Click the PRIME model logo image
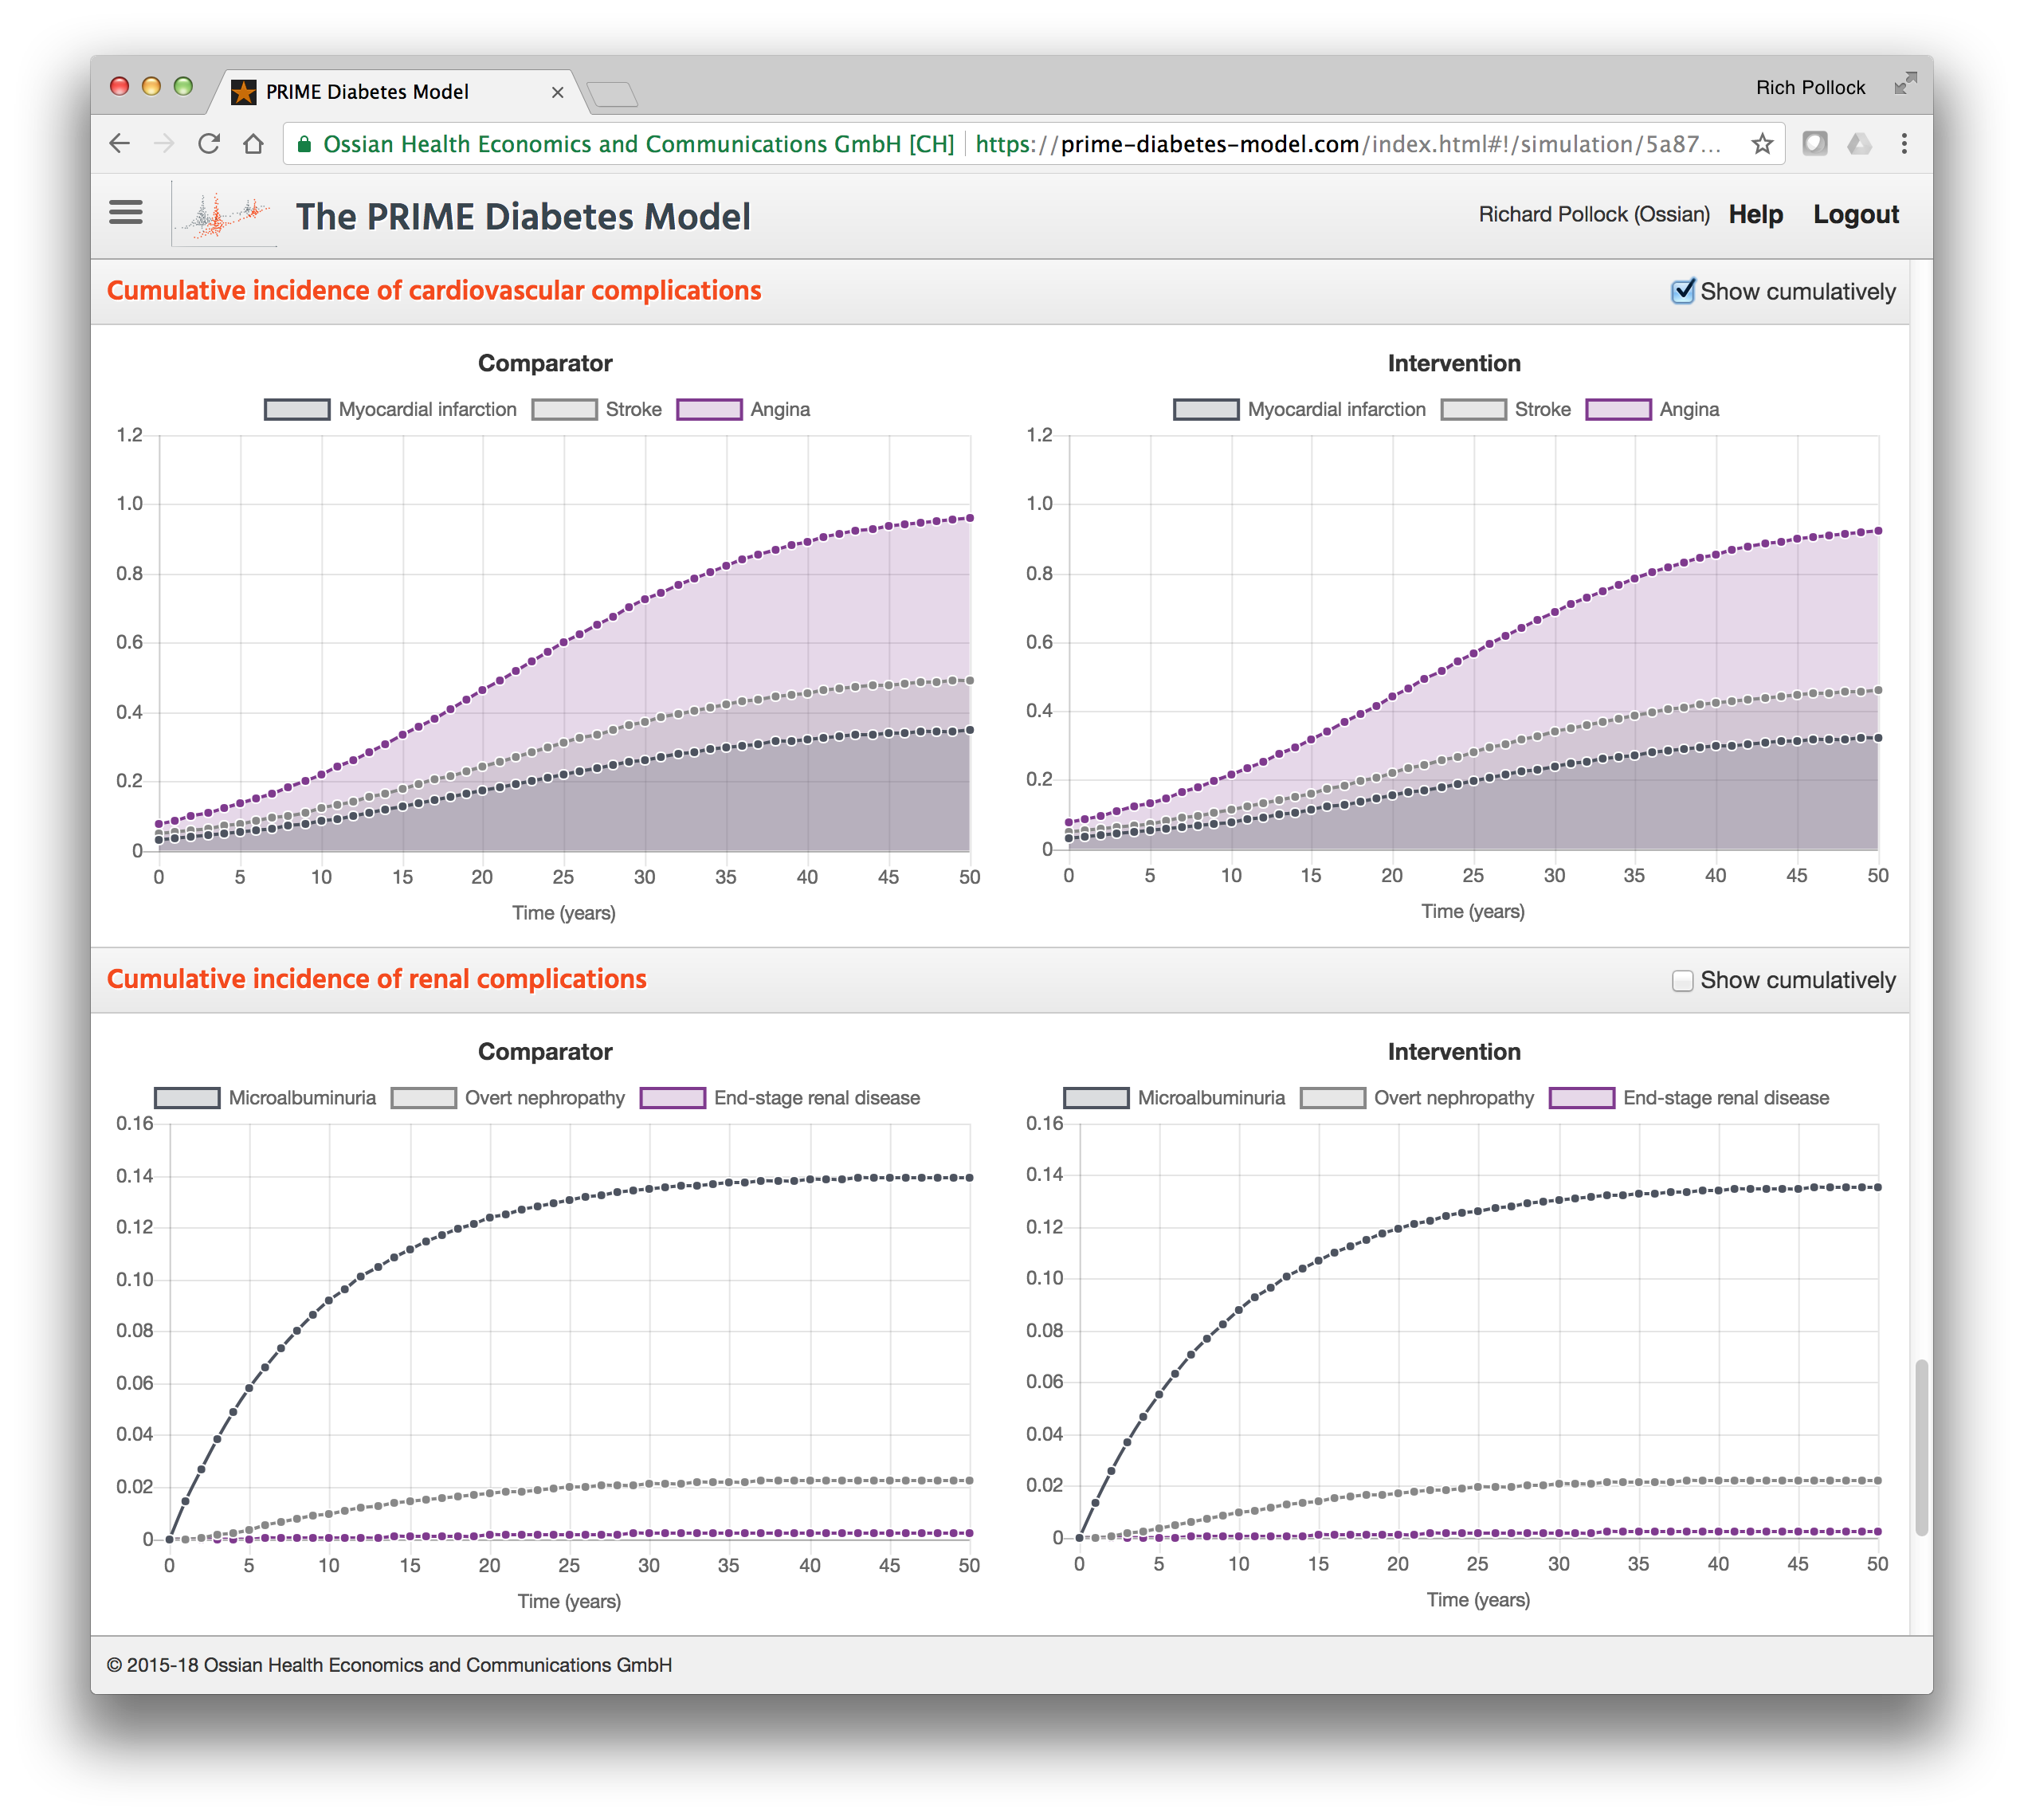The image size is (2024, 1820). pos(225,214)
